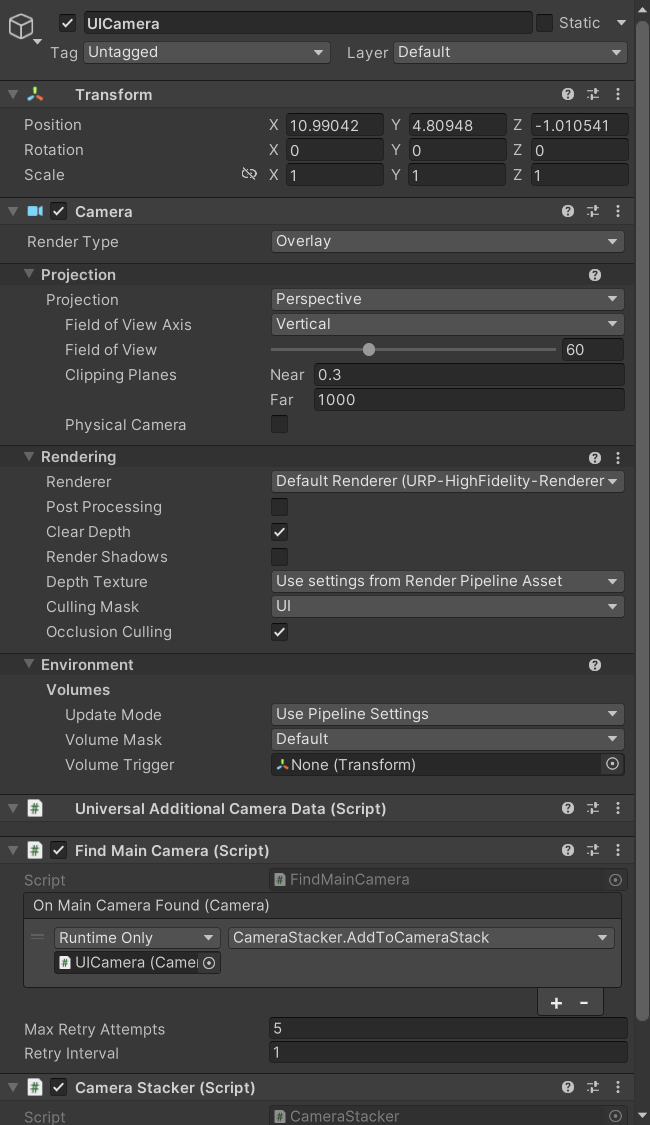Toggle the Scale constrained proportions link icon

point(249,174)
